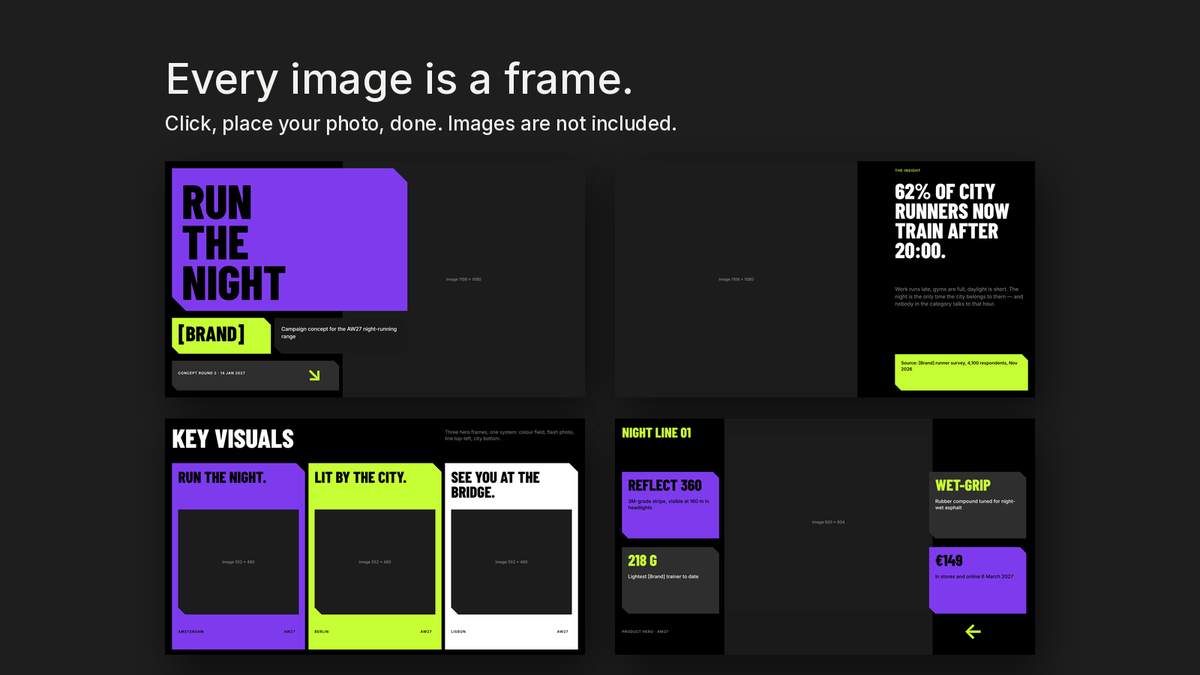Click the Three hero frames description text

(x=510, y=435)
